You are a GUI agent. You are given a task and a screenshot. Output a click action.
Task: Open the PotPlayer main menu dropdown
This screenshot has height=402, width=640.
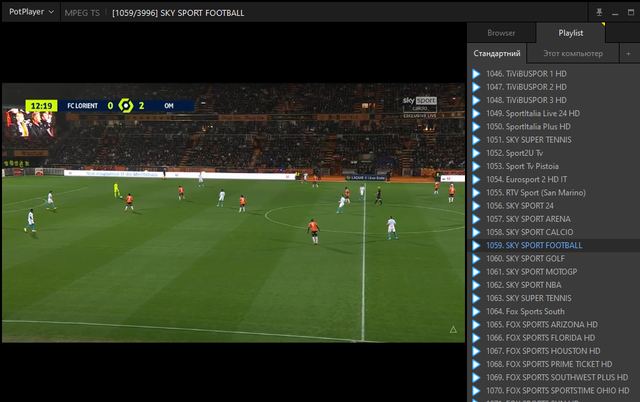point(31,12)
